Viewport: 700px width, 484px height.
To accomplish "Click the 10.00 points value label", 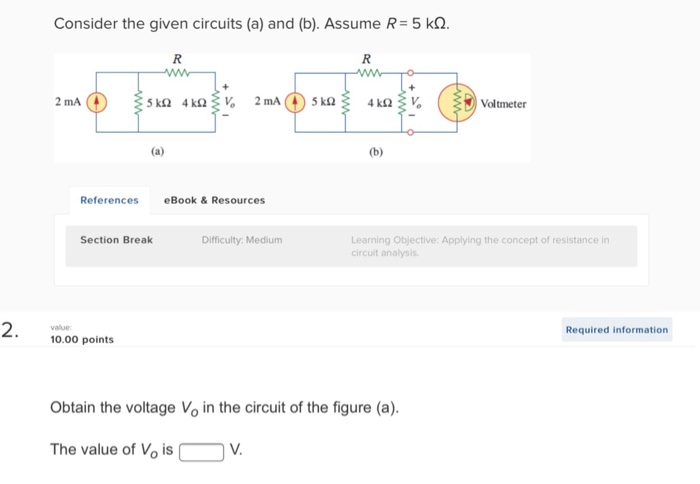I will pyautogui.click(x=82, y=340).
